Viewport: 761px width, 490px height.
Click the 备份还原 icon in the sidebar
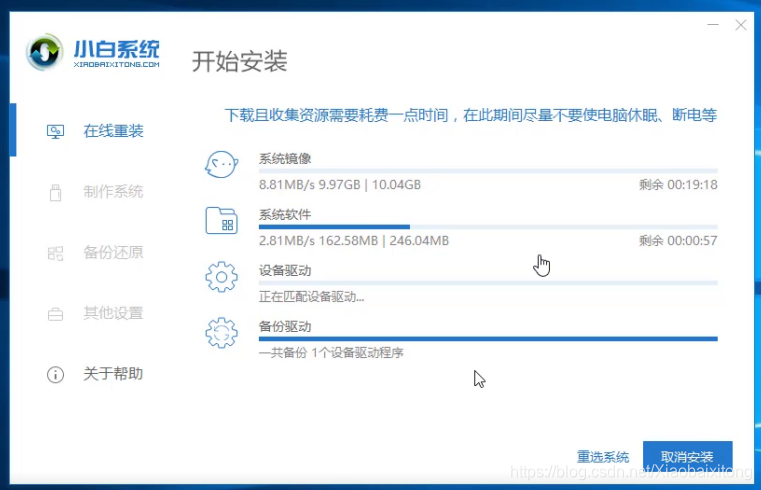[55, 253]
